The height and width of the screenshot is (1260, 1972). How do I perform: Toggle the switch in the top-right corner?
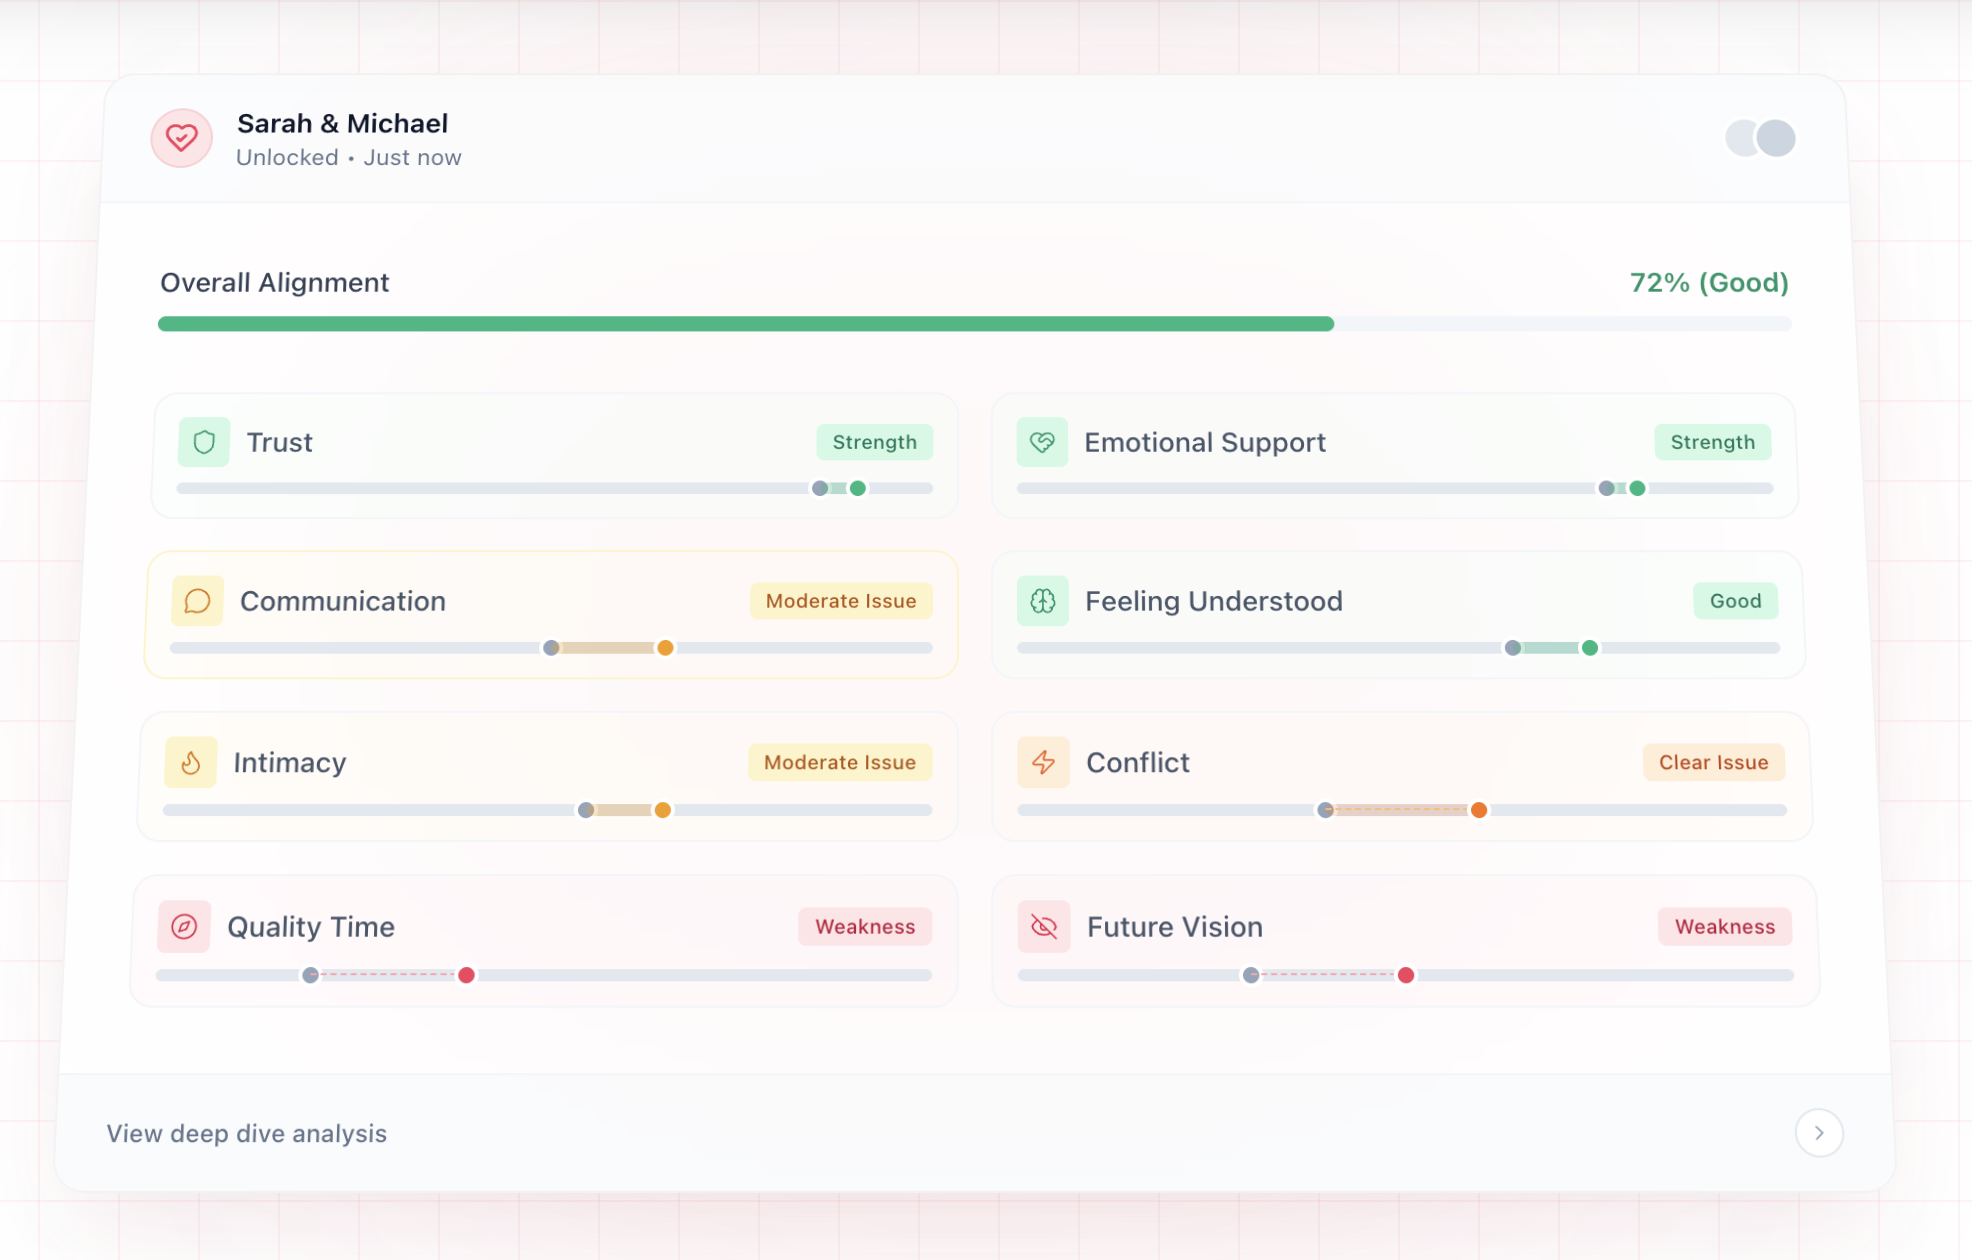pos(1758,137)
